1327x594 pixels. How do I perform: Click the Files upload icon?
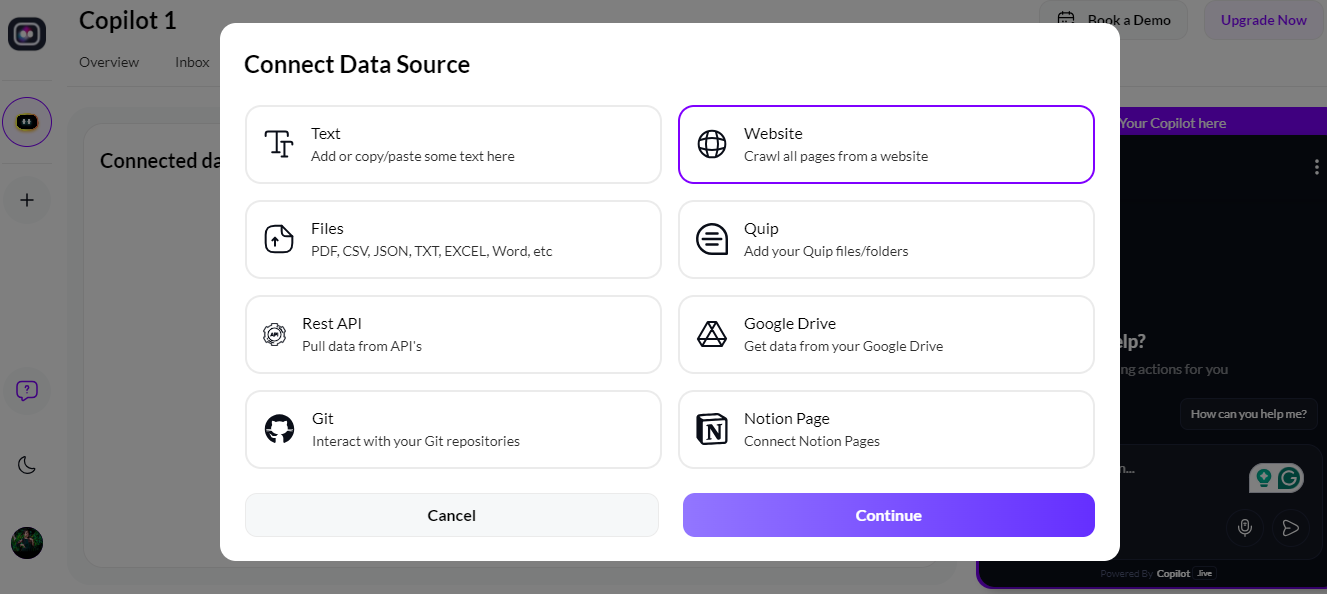pyautogui.click(x=279, y=239)
